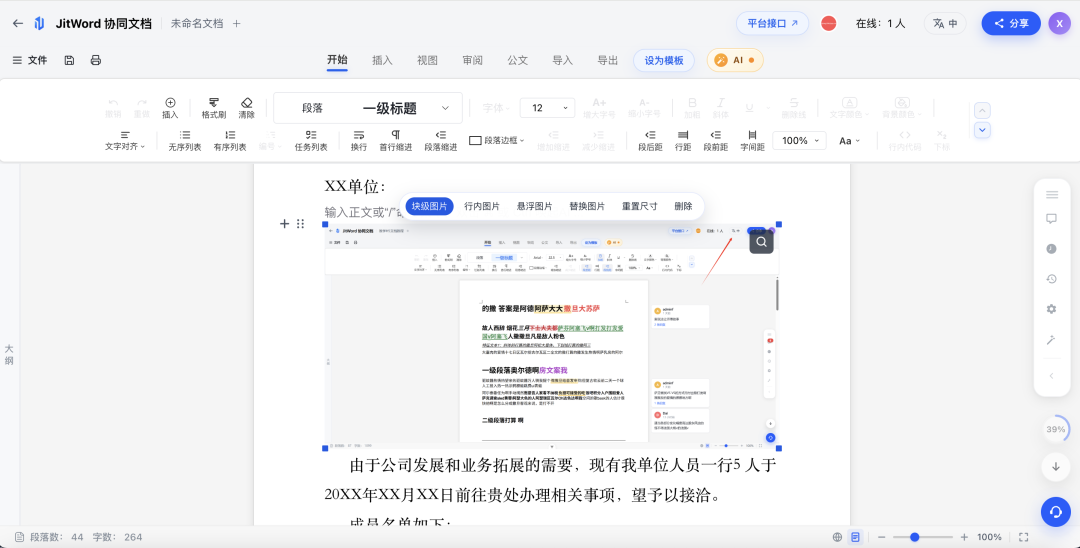1080x548 pixels.
Task: Click the down-arrow jump-to-bottom button
Action: click(x=1055, y=466)
